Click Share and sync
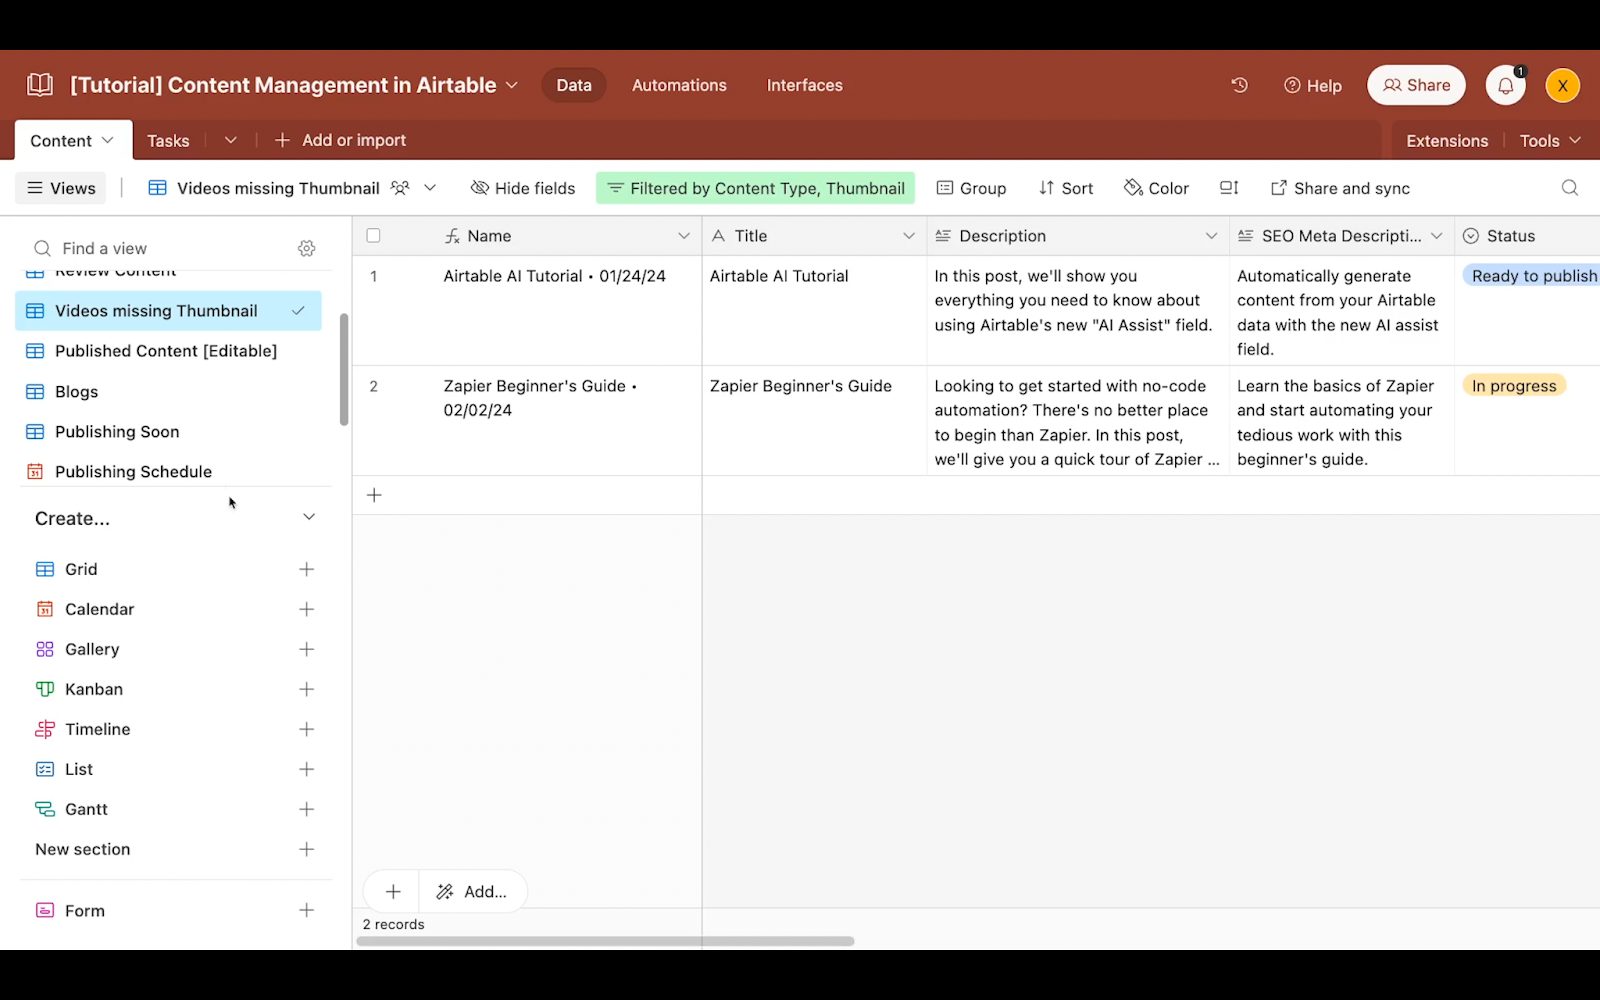This screenshot has width=1600, height=1000. click(x=1340, y=188)
